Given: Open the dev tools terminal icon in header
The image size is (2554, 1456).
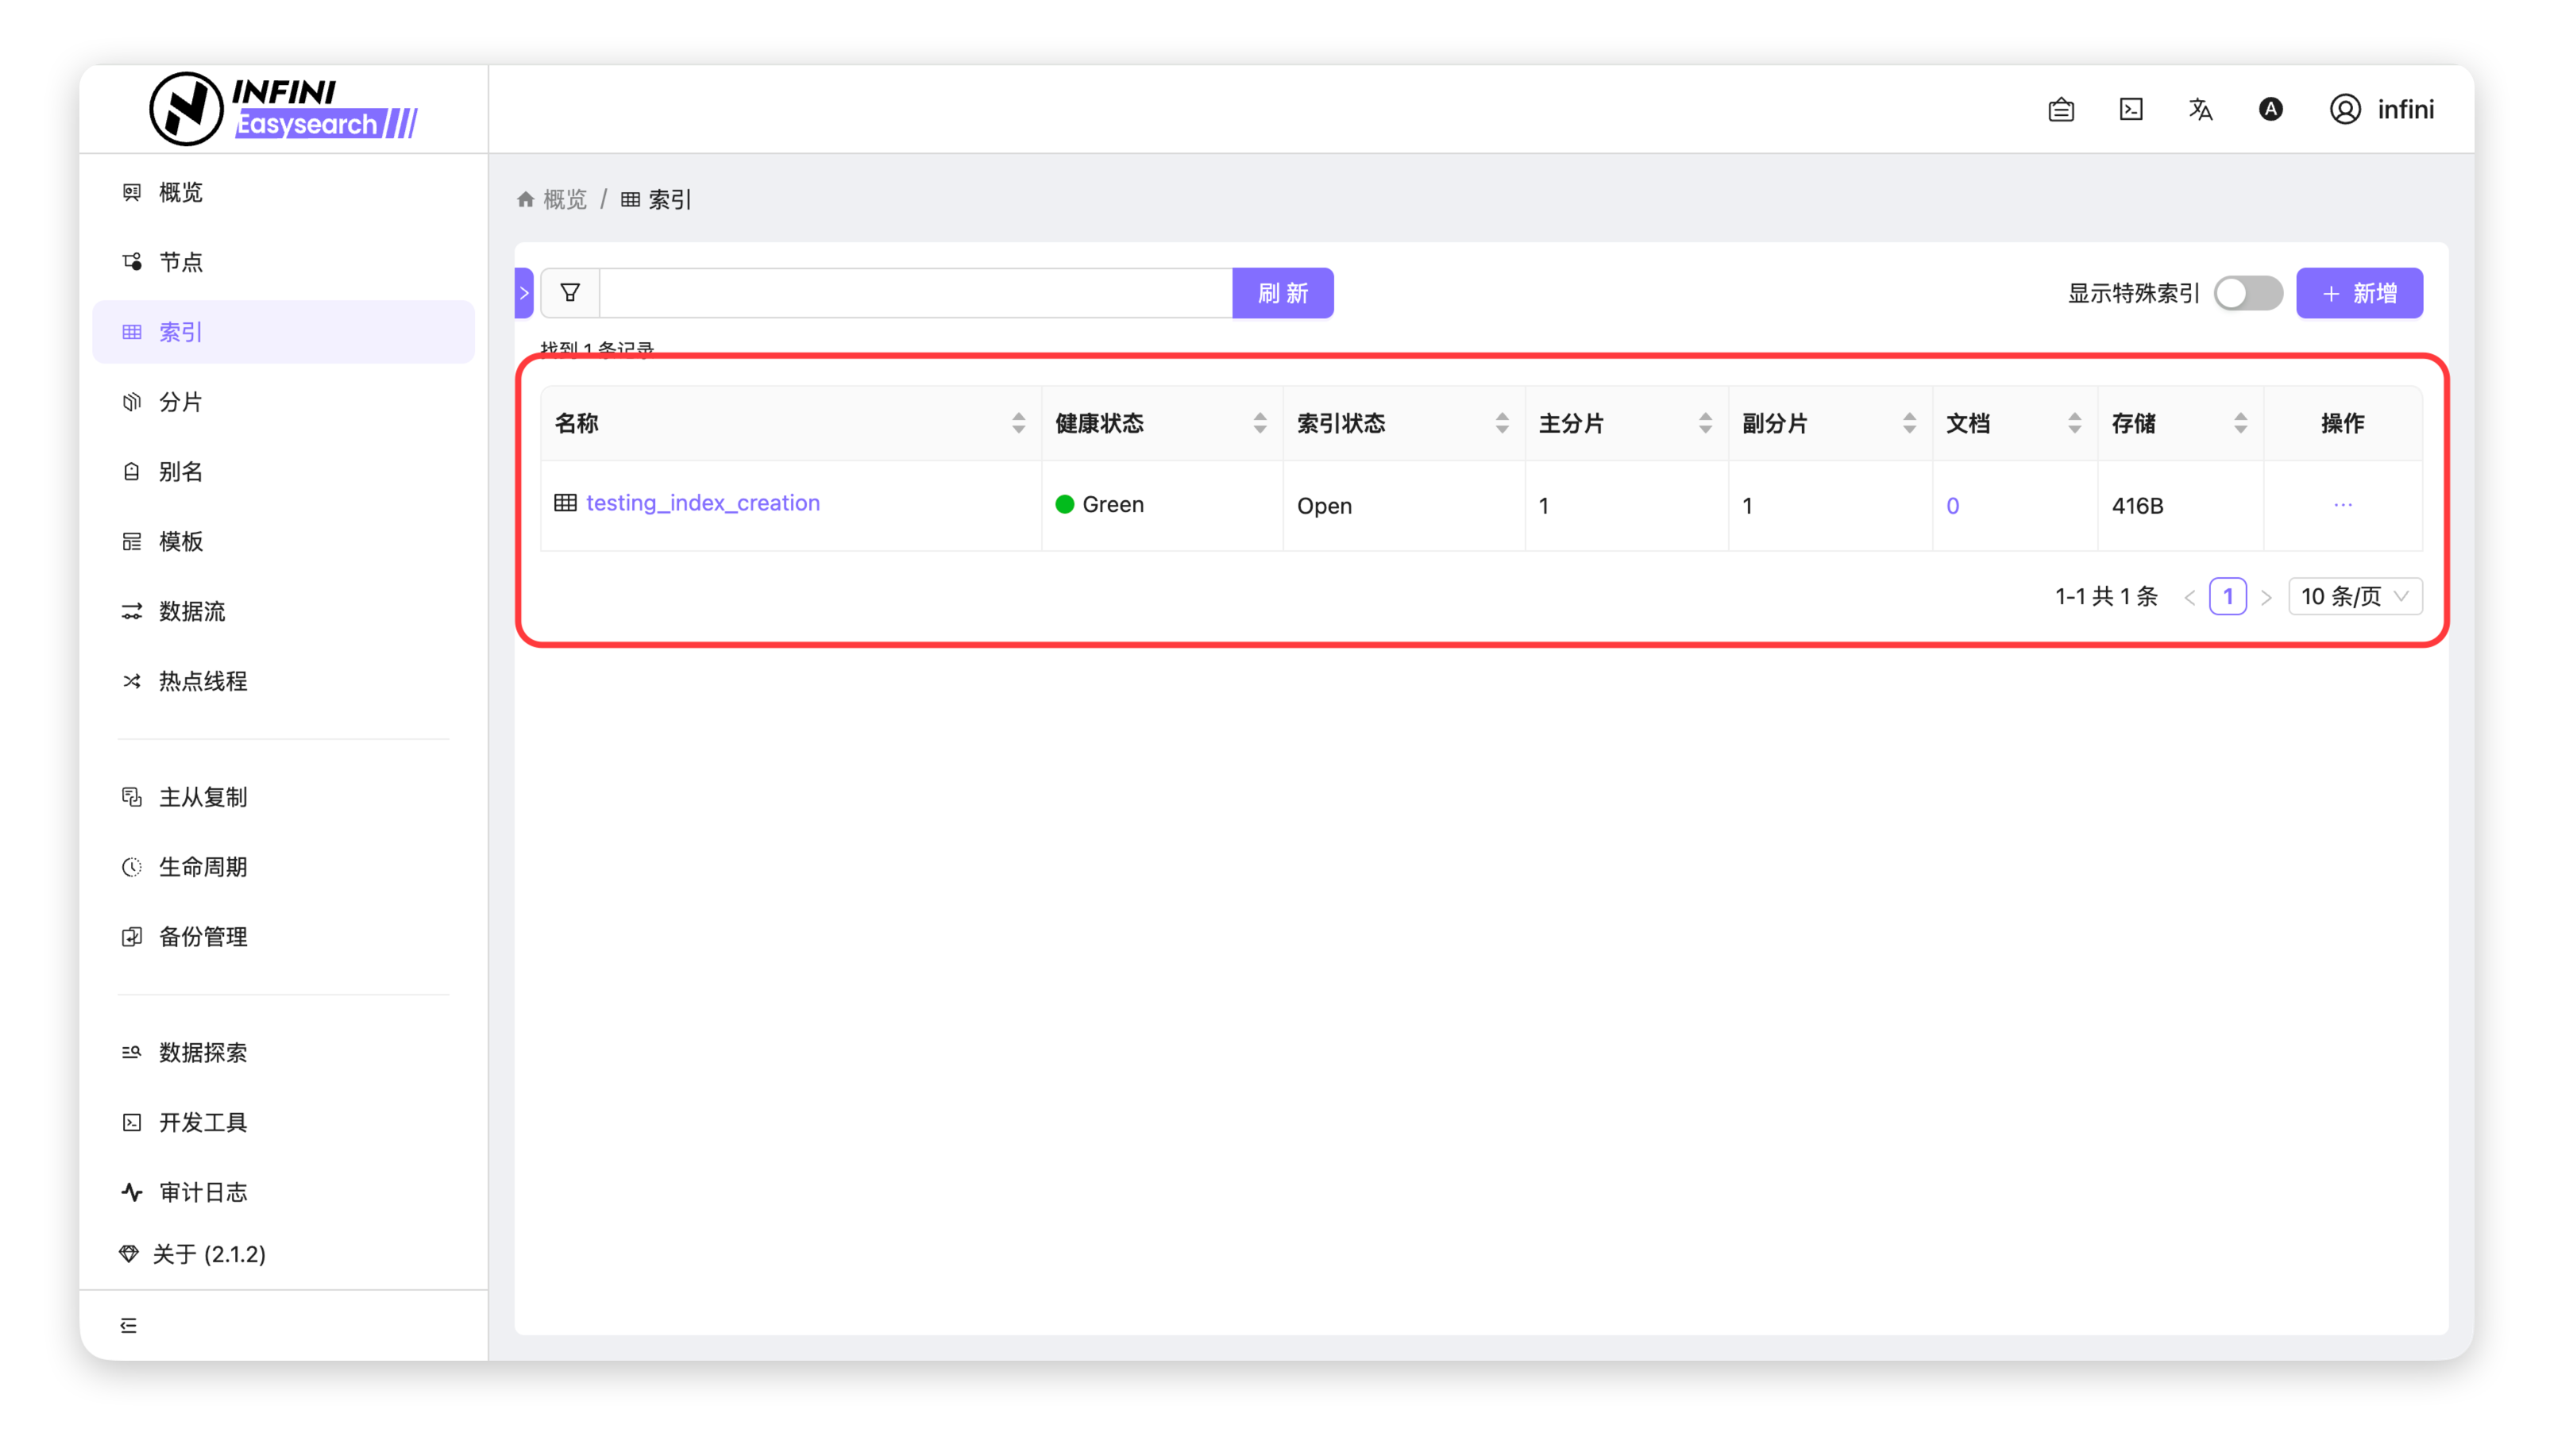Looking at the screenshot, I should (x=2131, y=109).
